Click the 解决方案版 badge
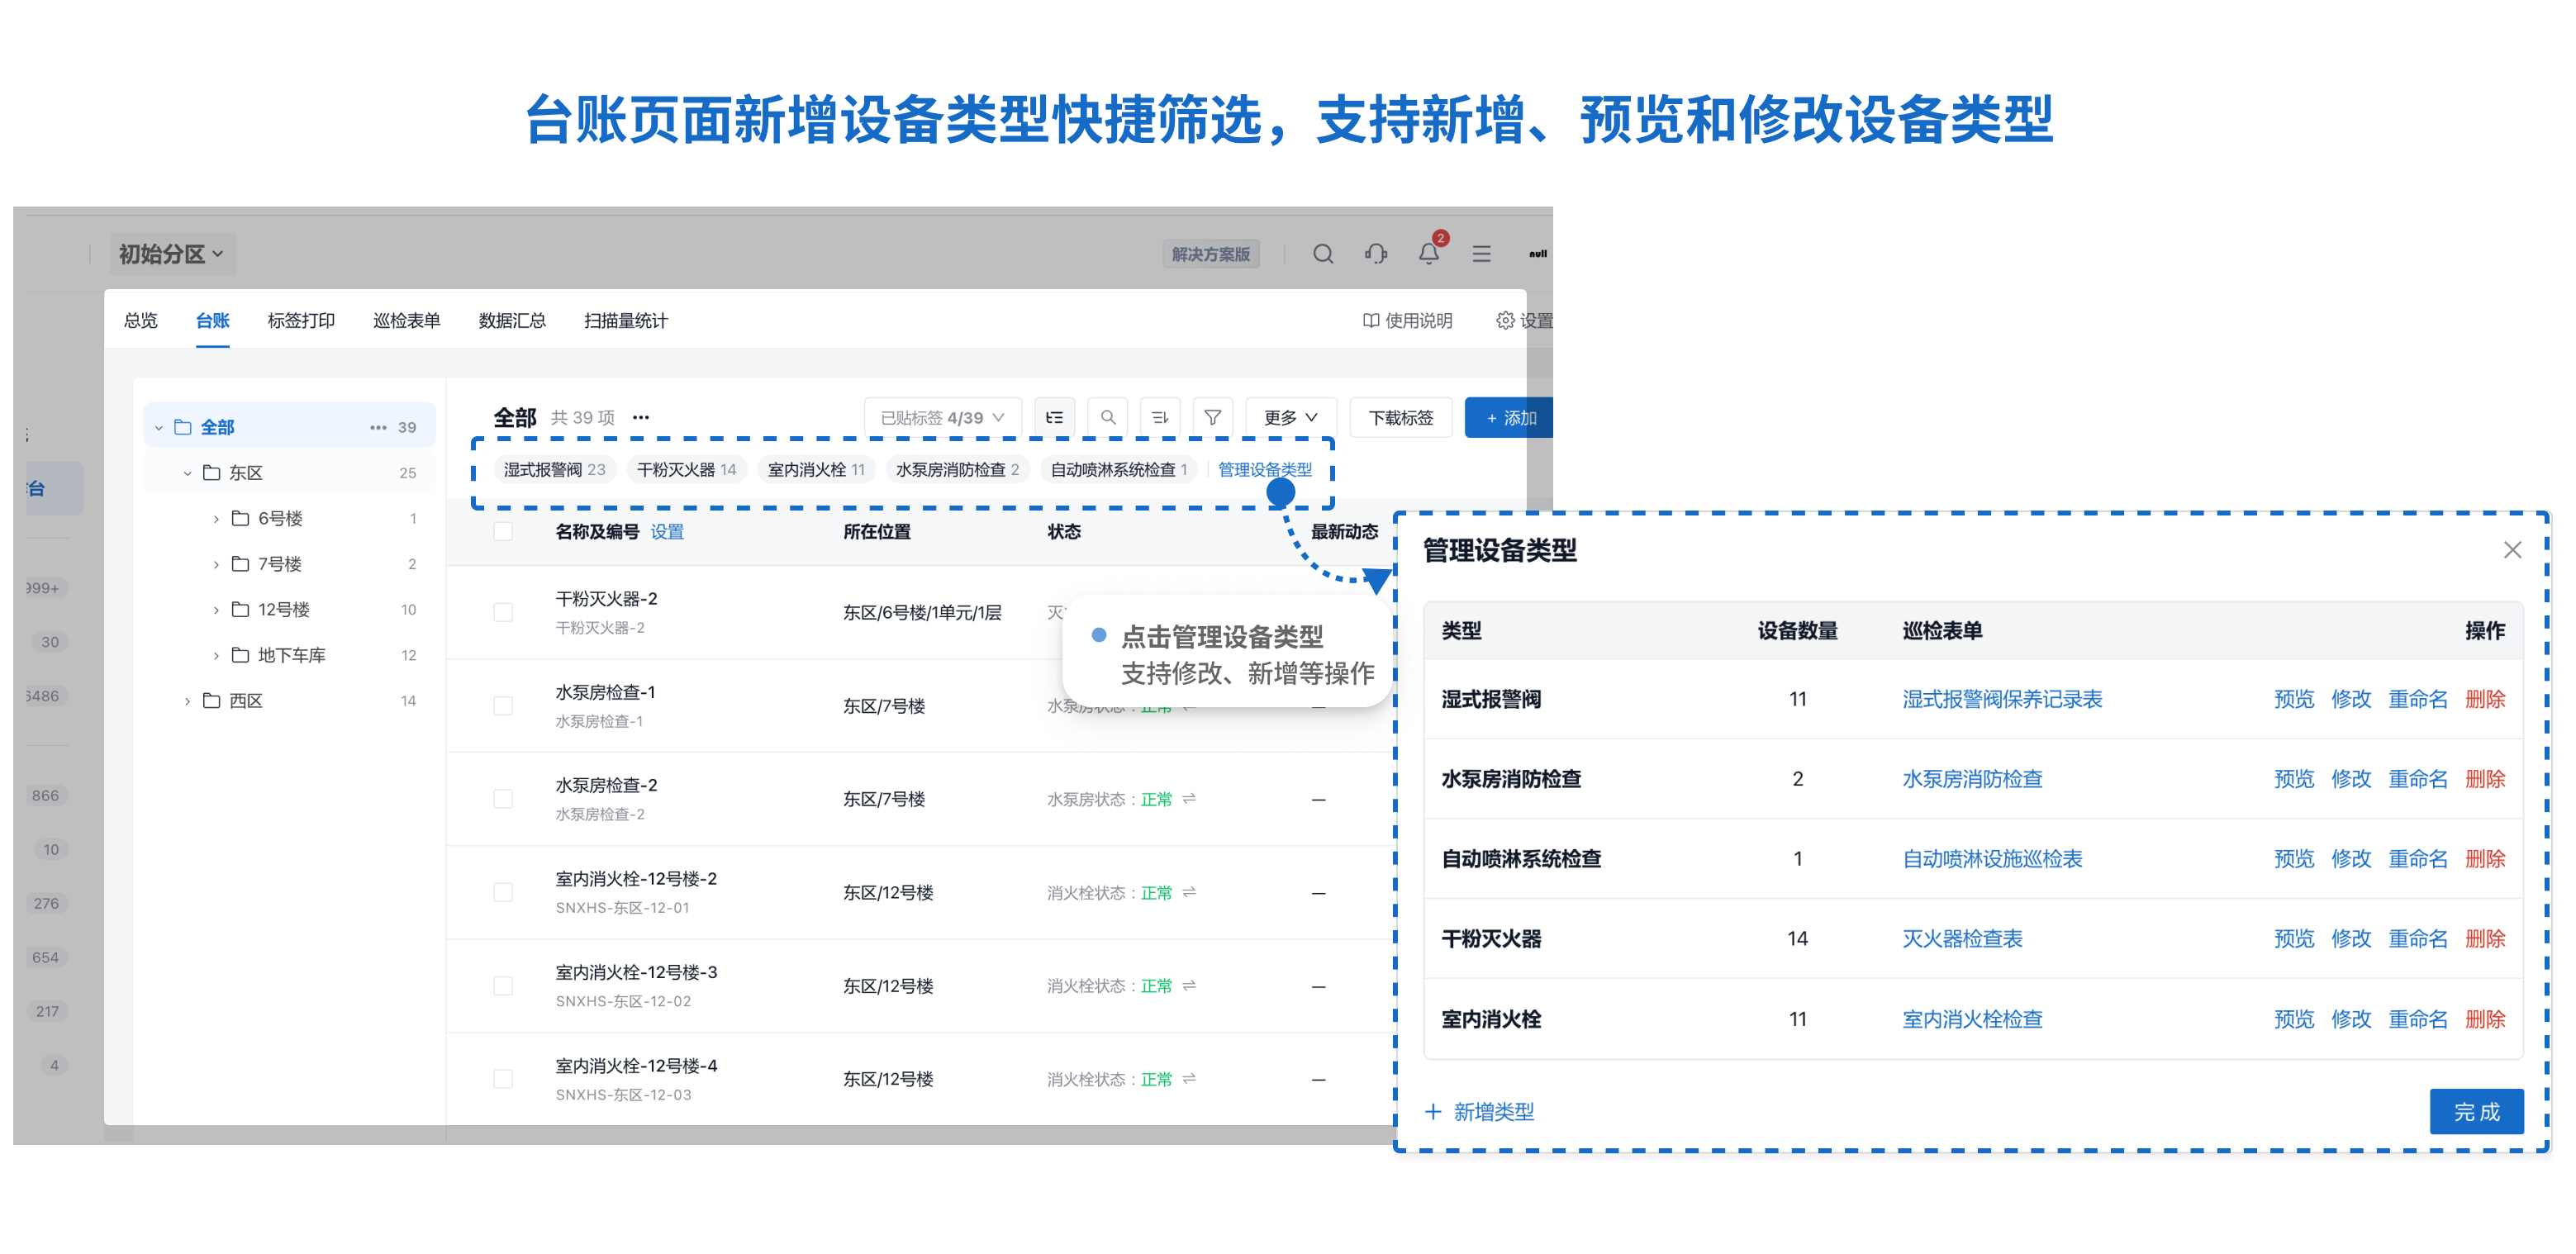The width and height of the screenshot is (2576, 1254). coord(1210,254)
